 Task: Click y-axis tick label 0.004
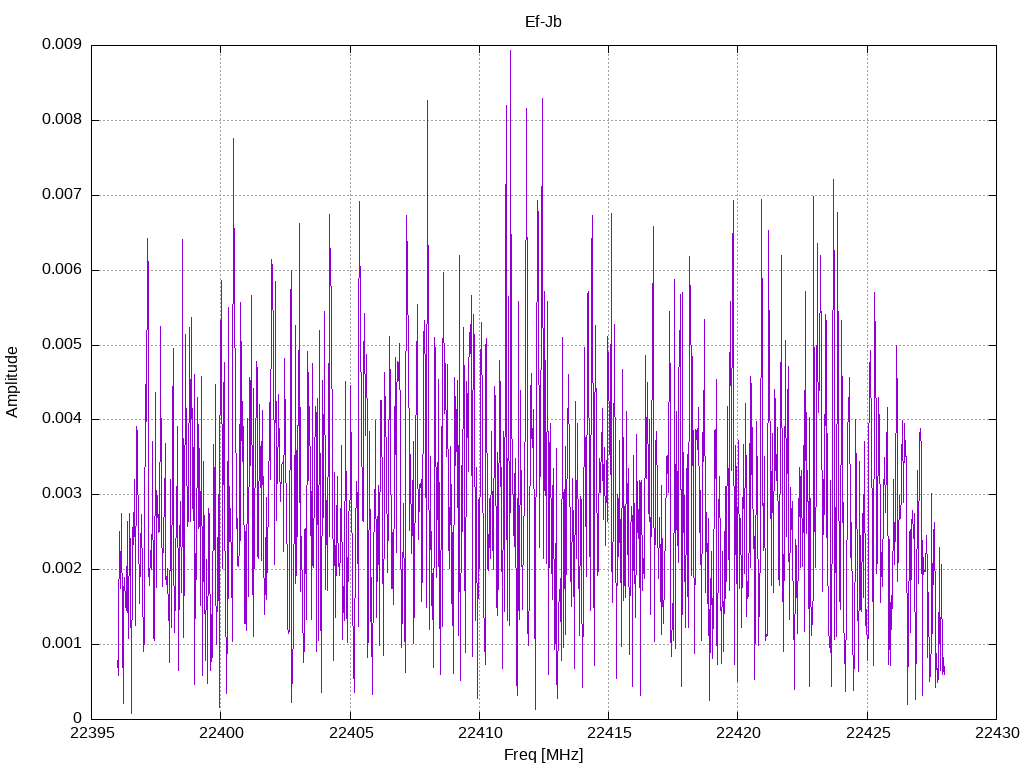tap(62, 419)
